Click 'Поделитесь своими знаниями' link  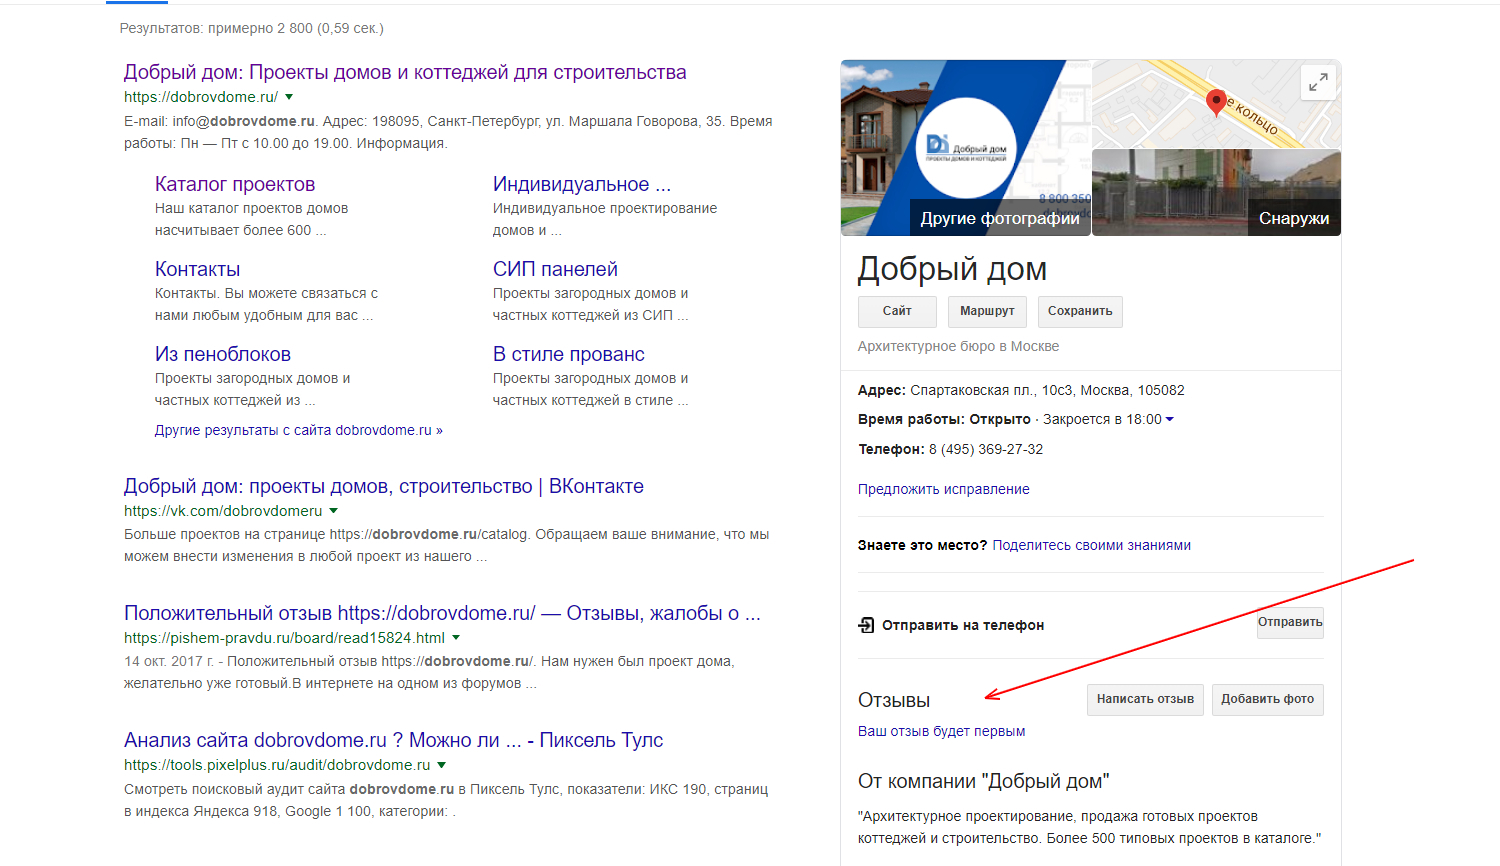click(1092, 545)
